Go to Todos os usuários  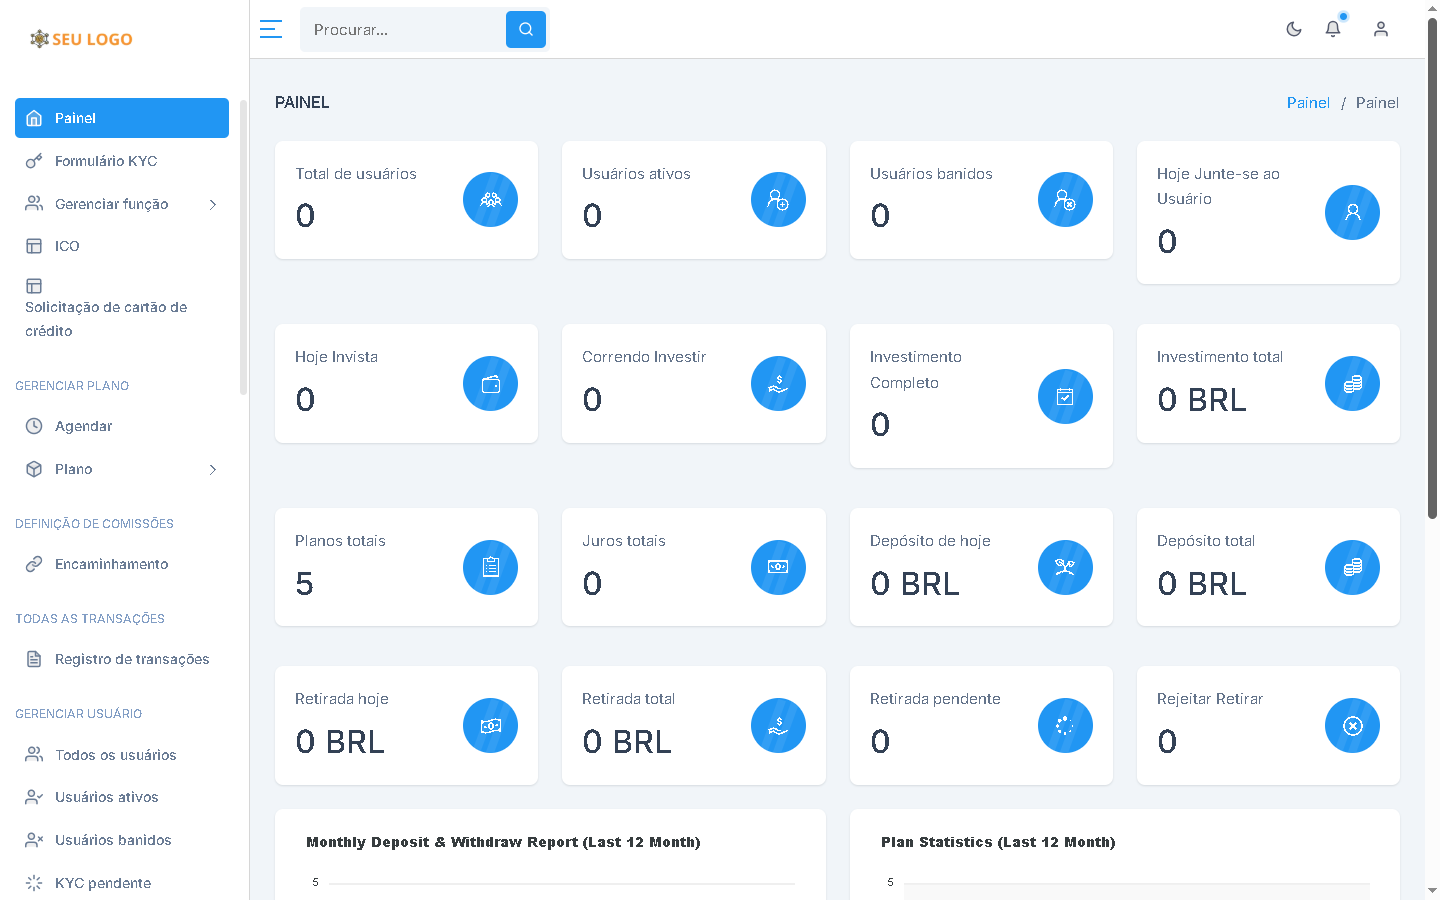click(x=115, y=755)
